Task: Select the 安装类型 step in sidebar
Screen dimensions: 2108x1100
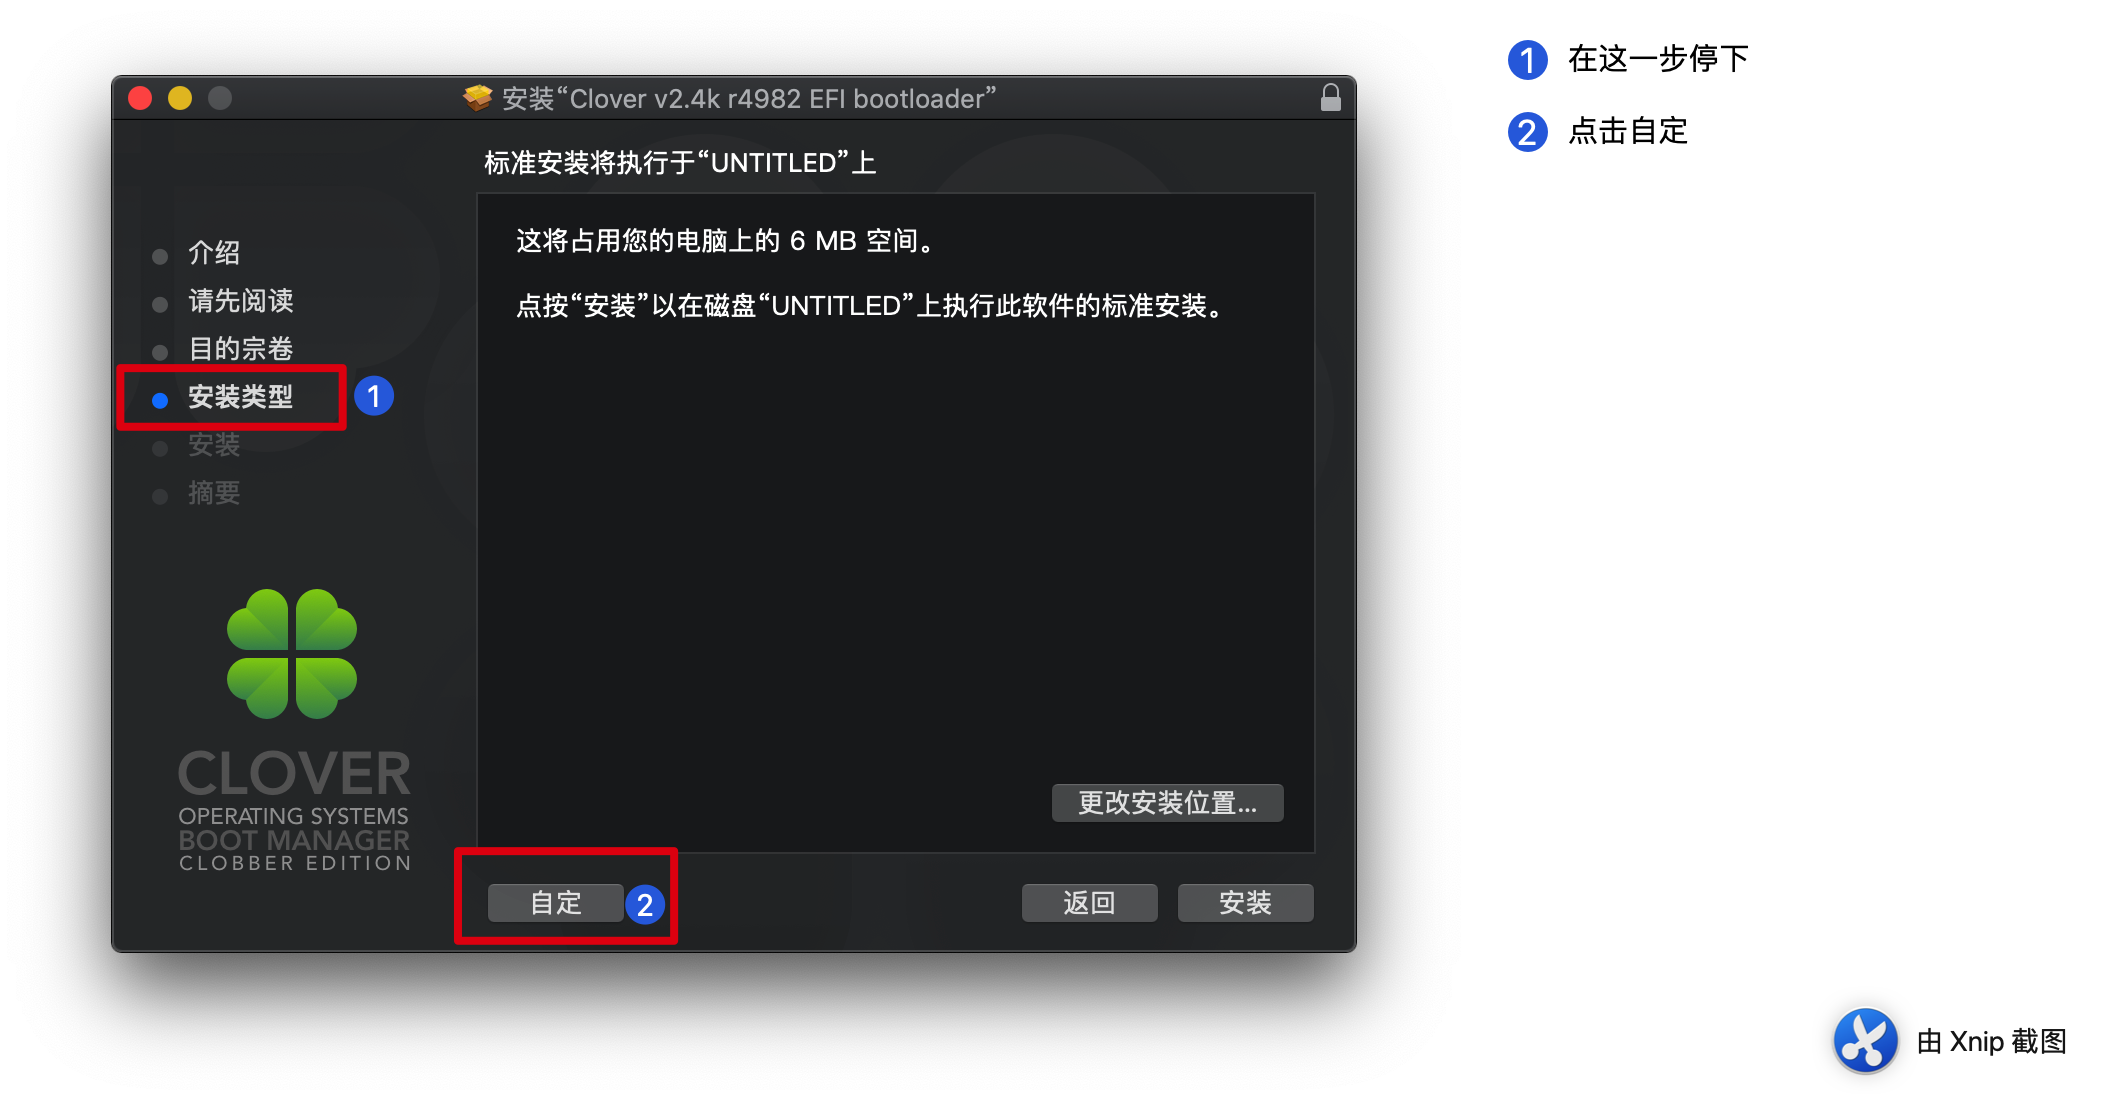Action: [240, 397]
